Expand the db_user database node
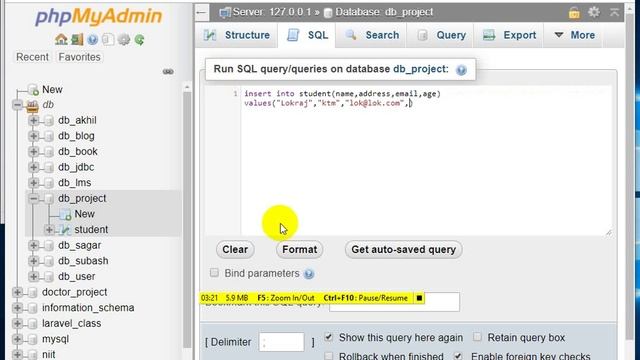640x360 pixels. click(33, 277)
